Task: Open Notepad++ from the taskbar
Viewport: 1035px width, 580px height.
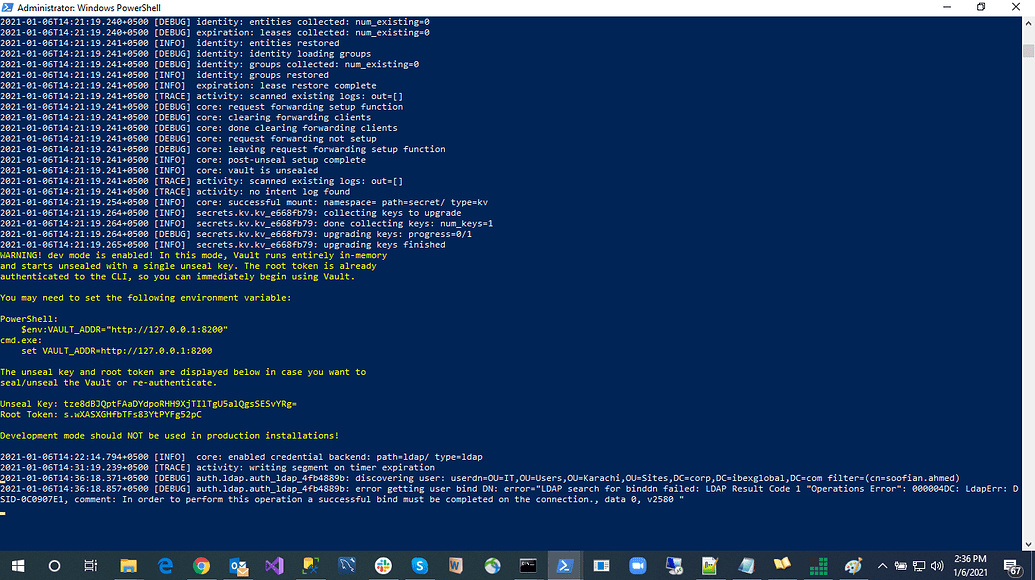Action: tap(710, 565)
